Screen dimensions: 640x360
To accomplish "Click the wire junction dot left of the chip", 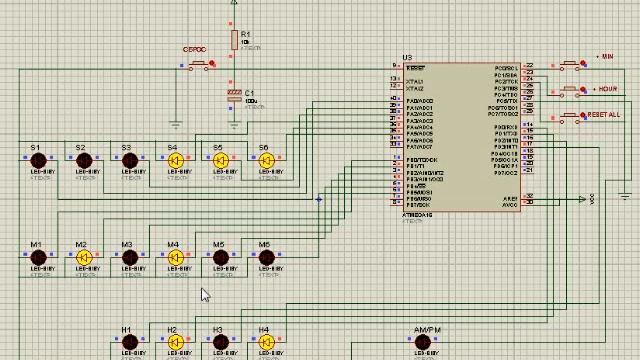I will (x=319, y=199).
